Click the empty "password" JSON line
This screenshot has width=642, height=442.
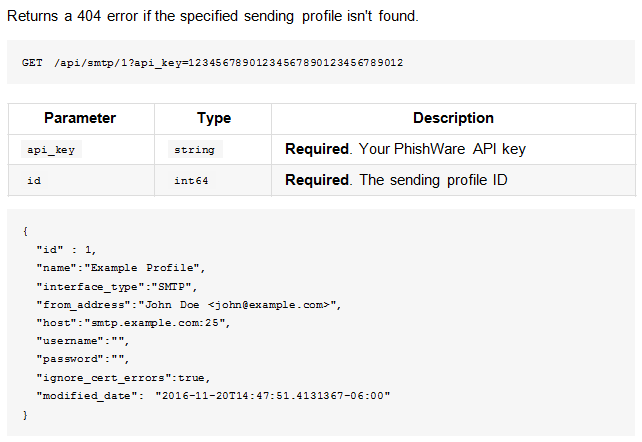tap(83, 359)
